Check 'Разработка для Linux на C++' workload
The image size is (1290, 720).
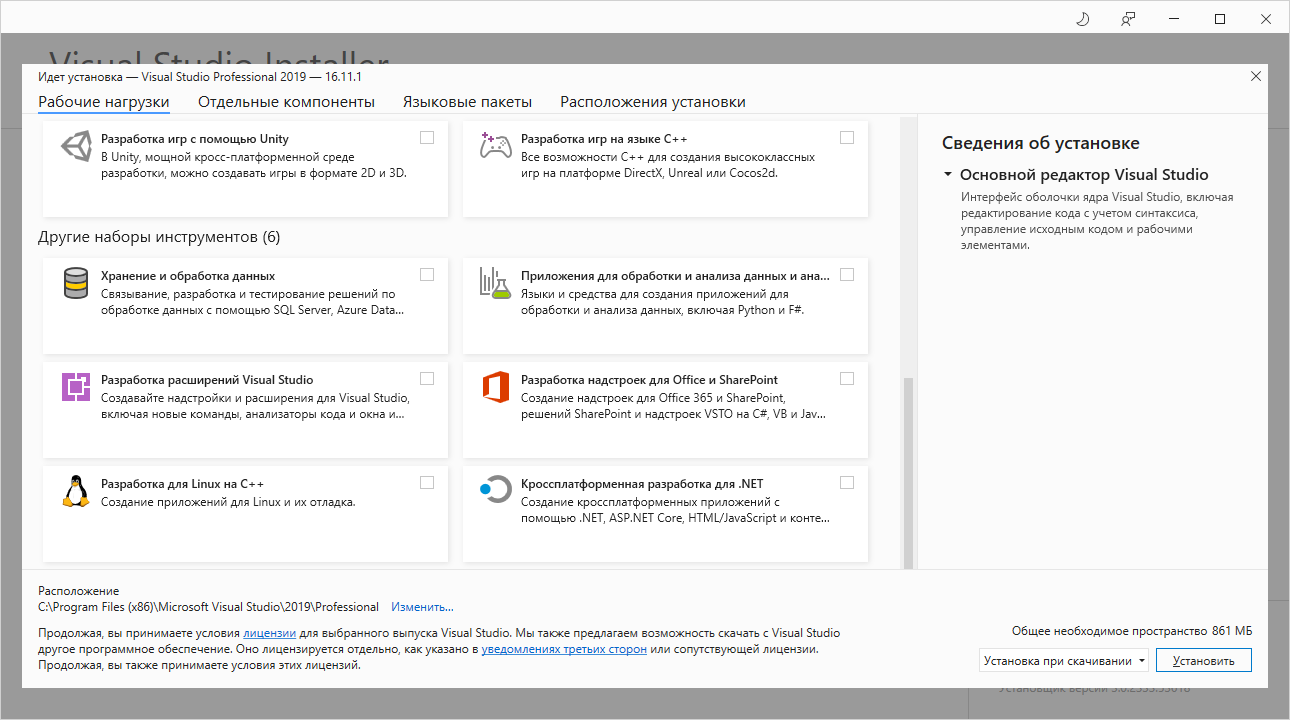point(427,482)
